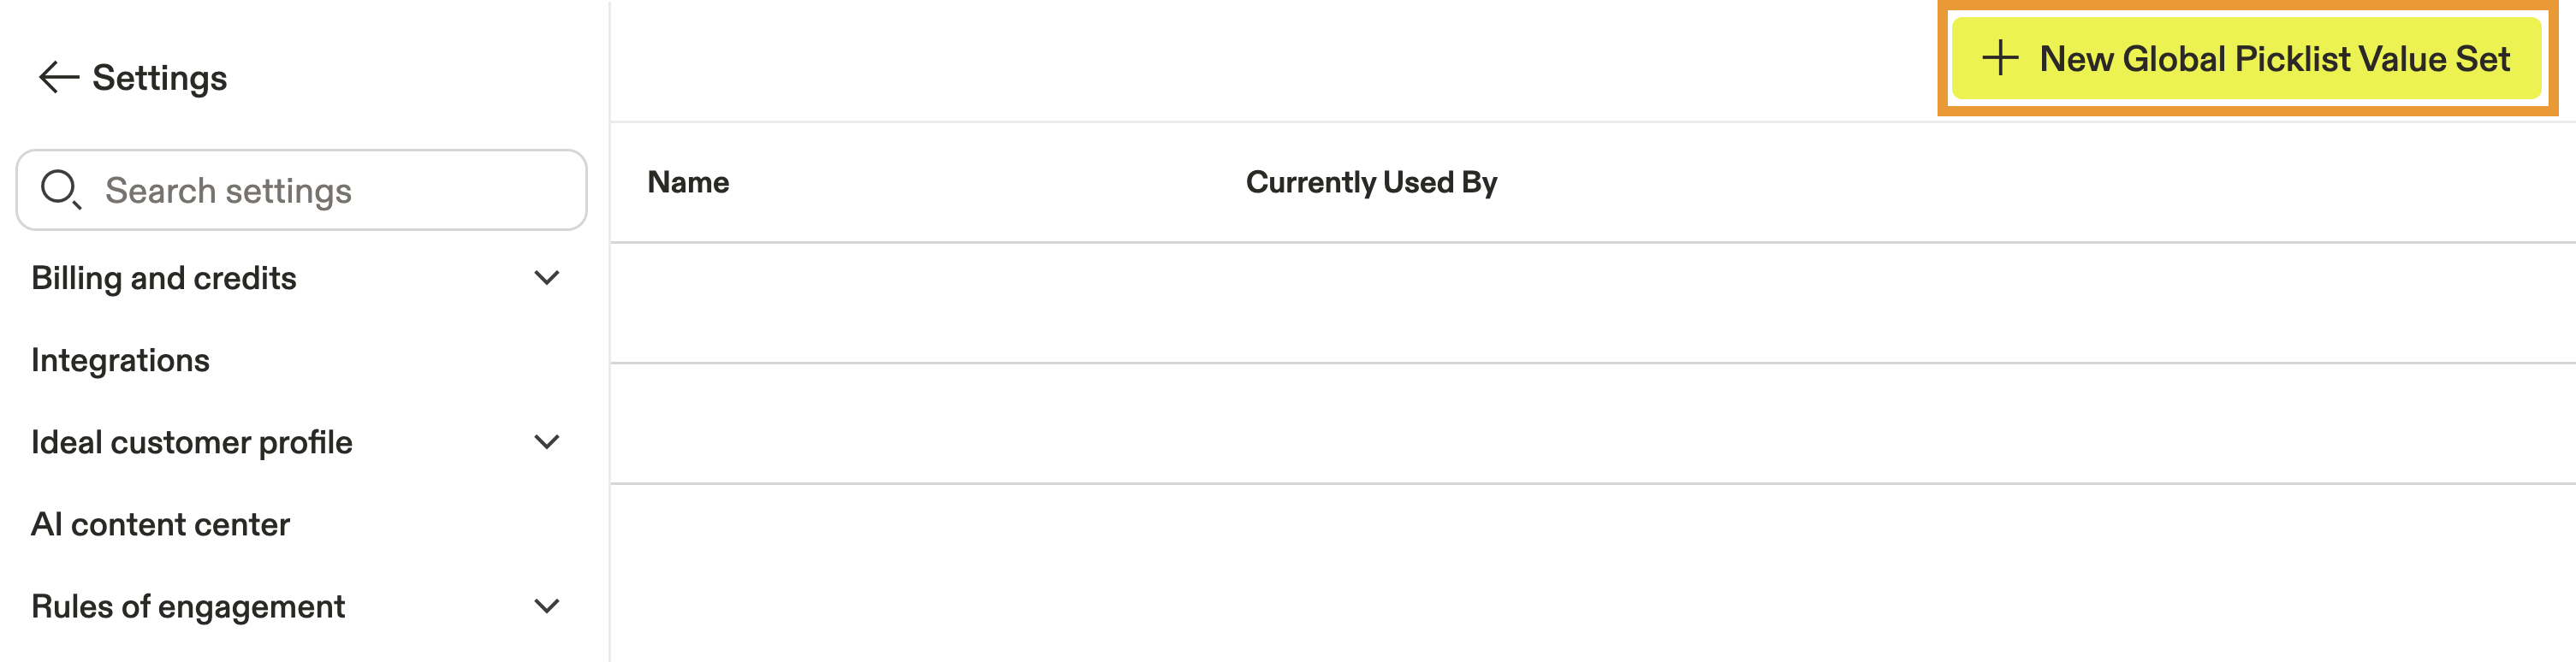Click the back arrow beside Settings
The image size is (2576, 662).
coord(58,77)
